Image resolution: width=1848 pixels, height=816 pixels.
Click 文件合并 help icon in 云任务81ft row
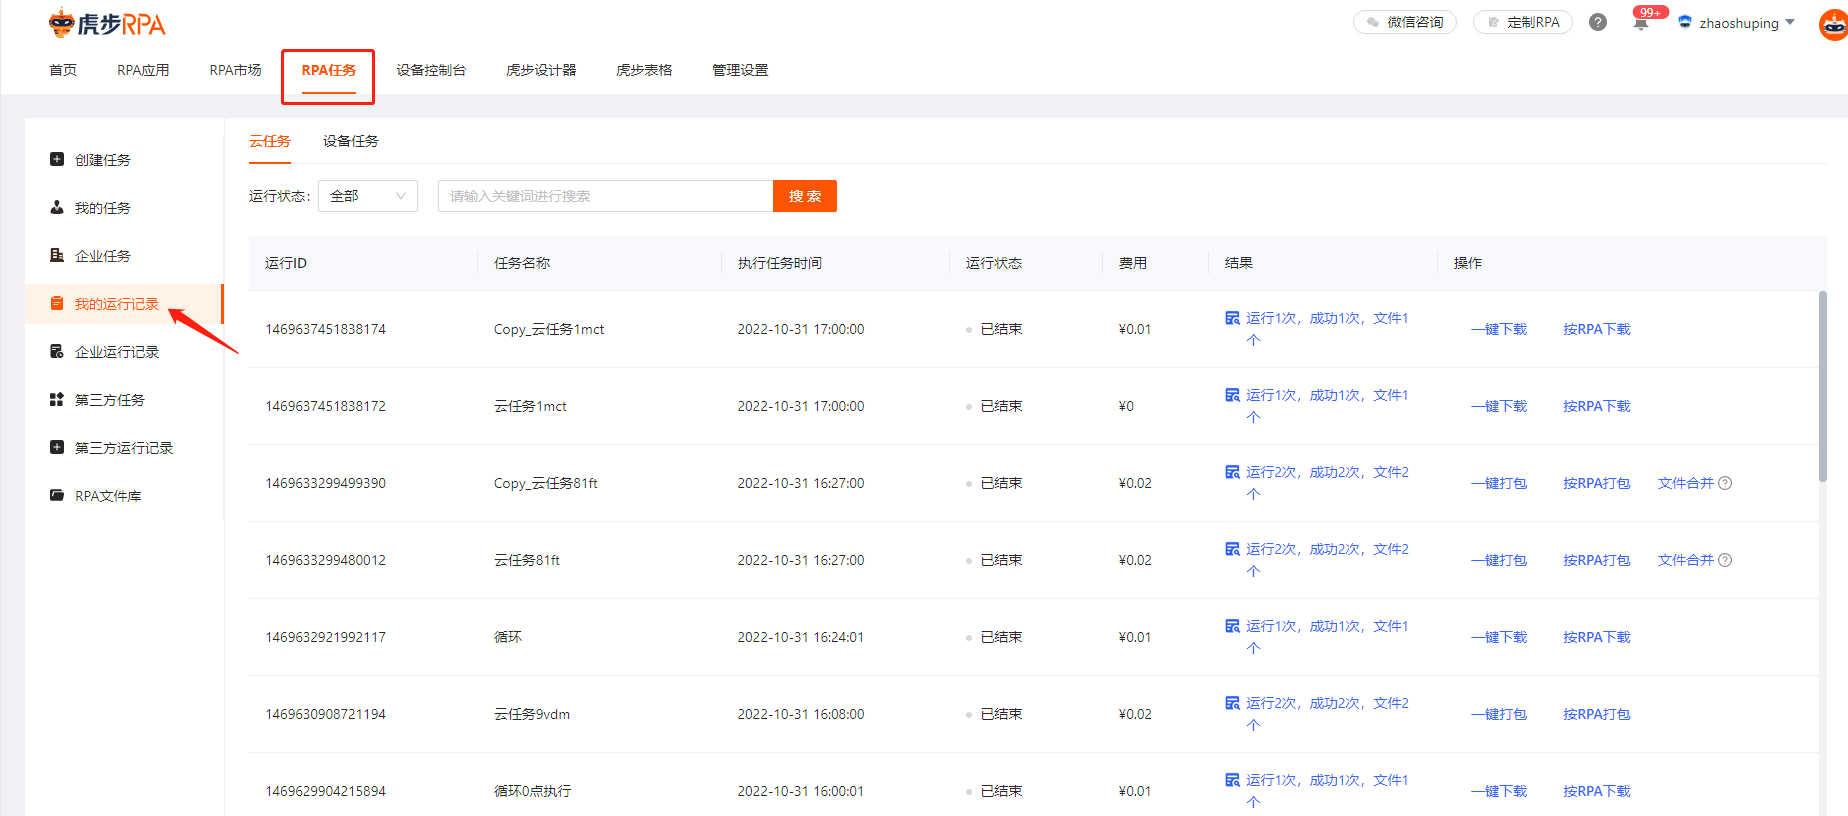click(1725, 560)
